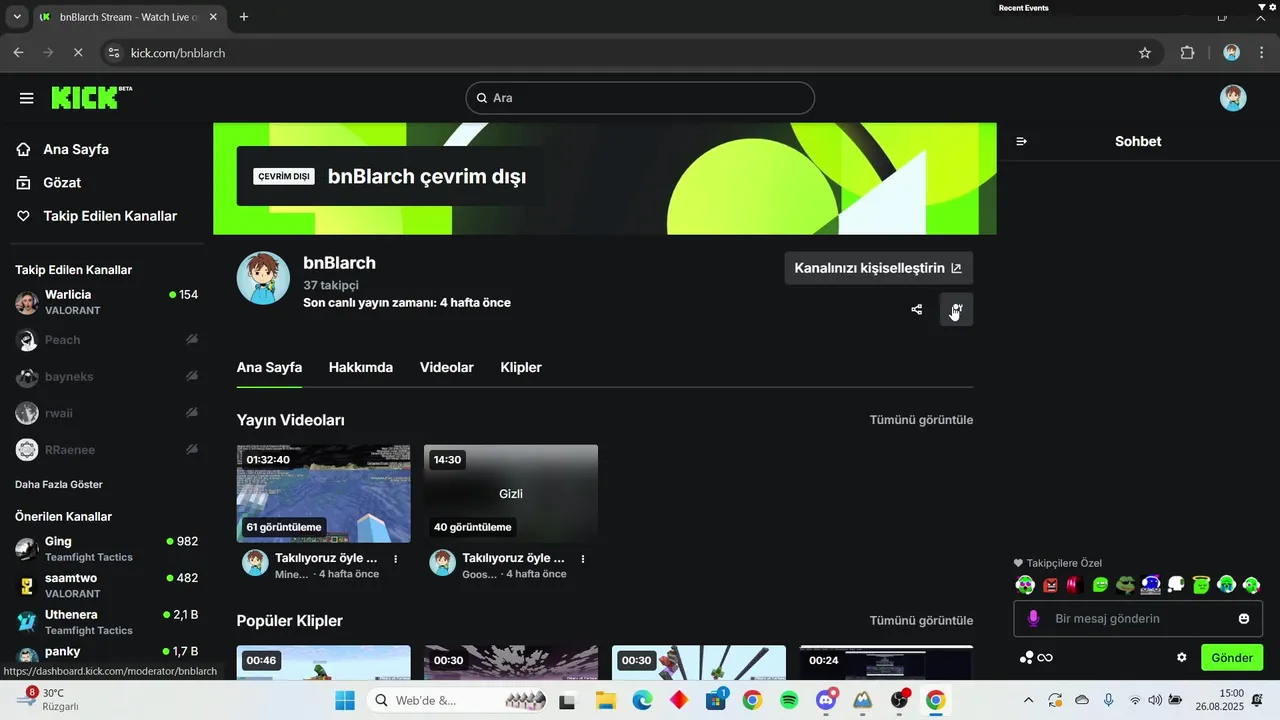Open the offline bayneks channel

(106, 377)
